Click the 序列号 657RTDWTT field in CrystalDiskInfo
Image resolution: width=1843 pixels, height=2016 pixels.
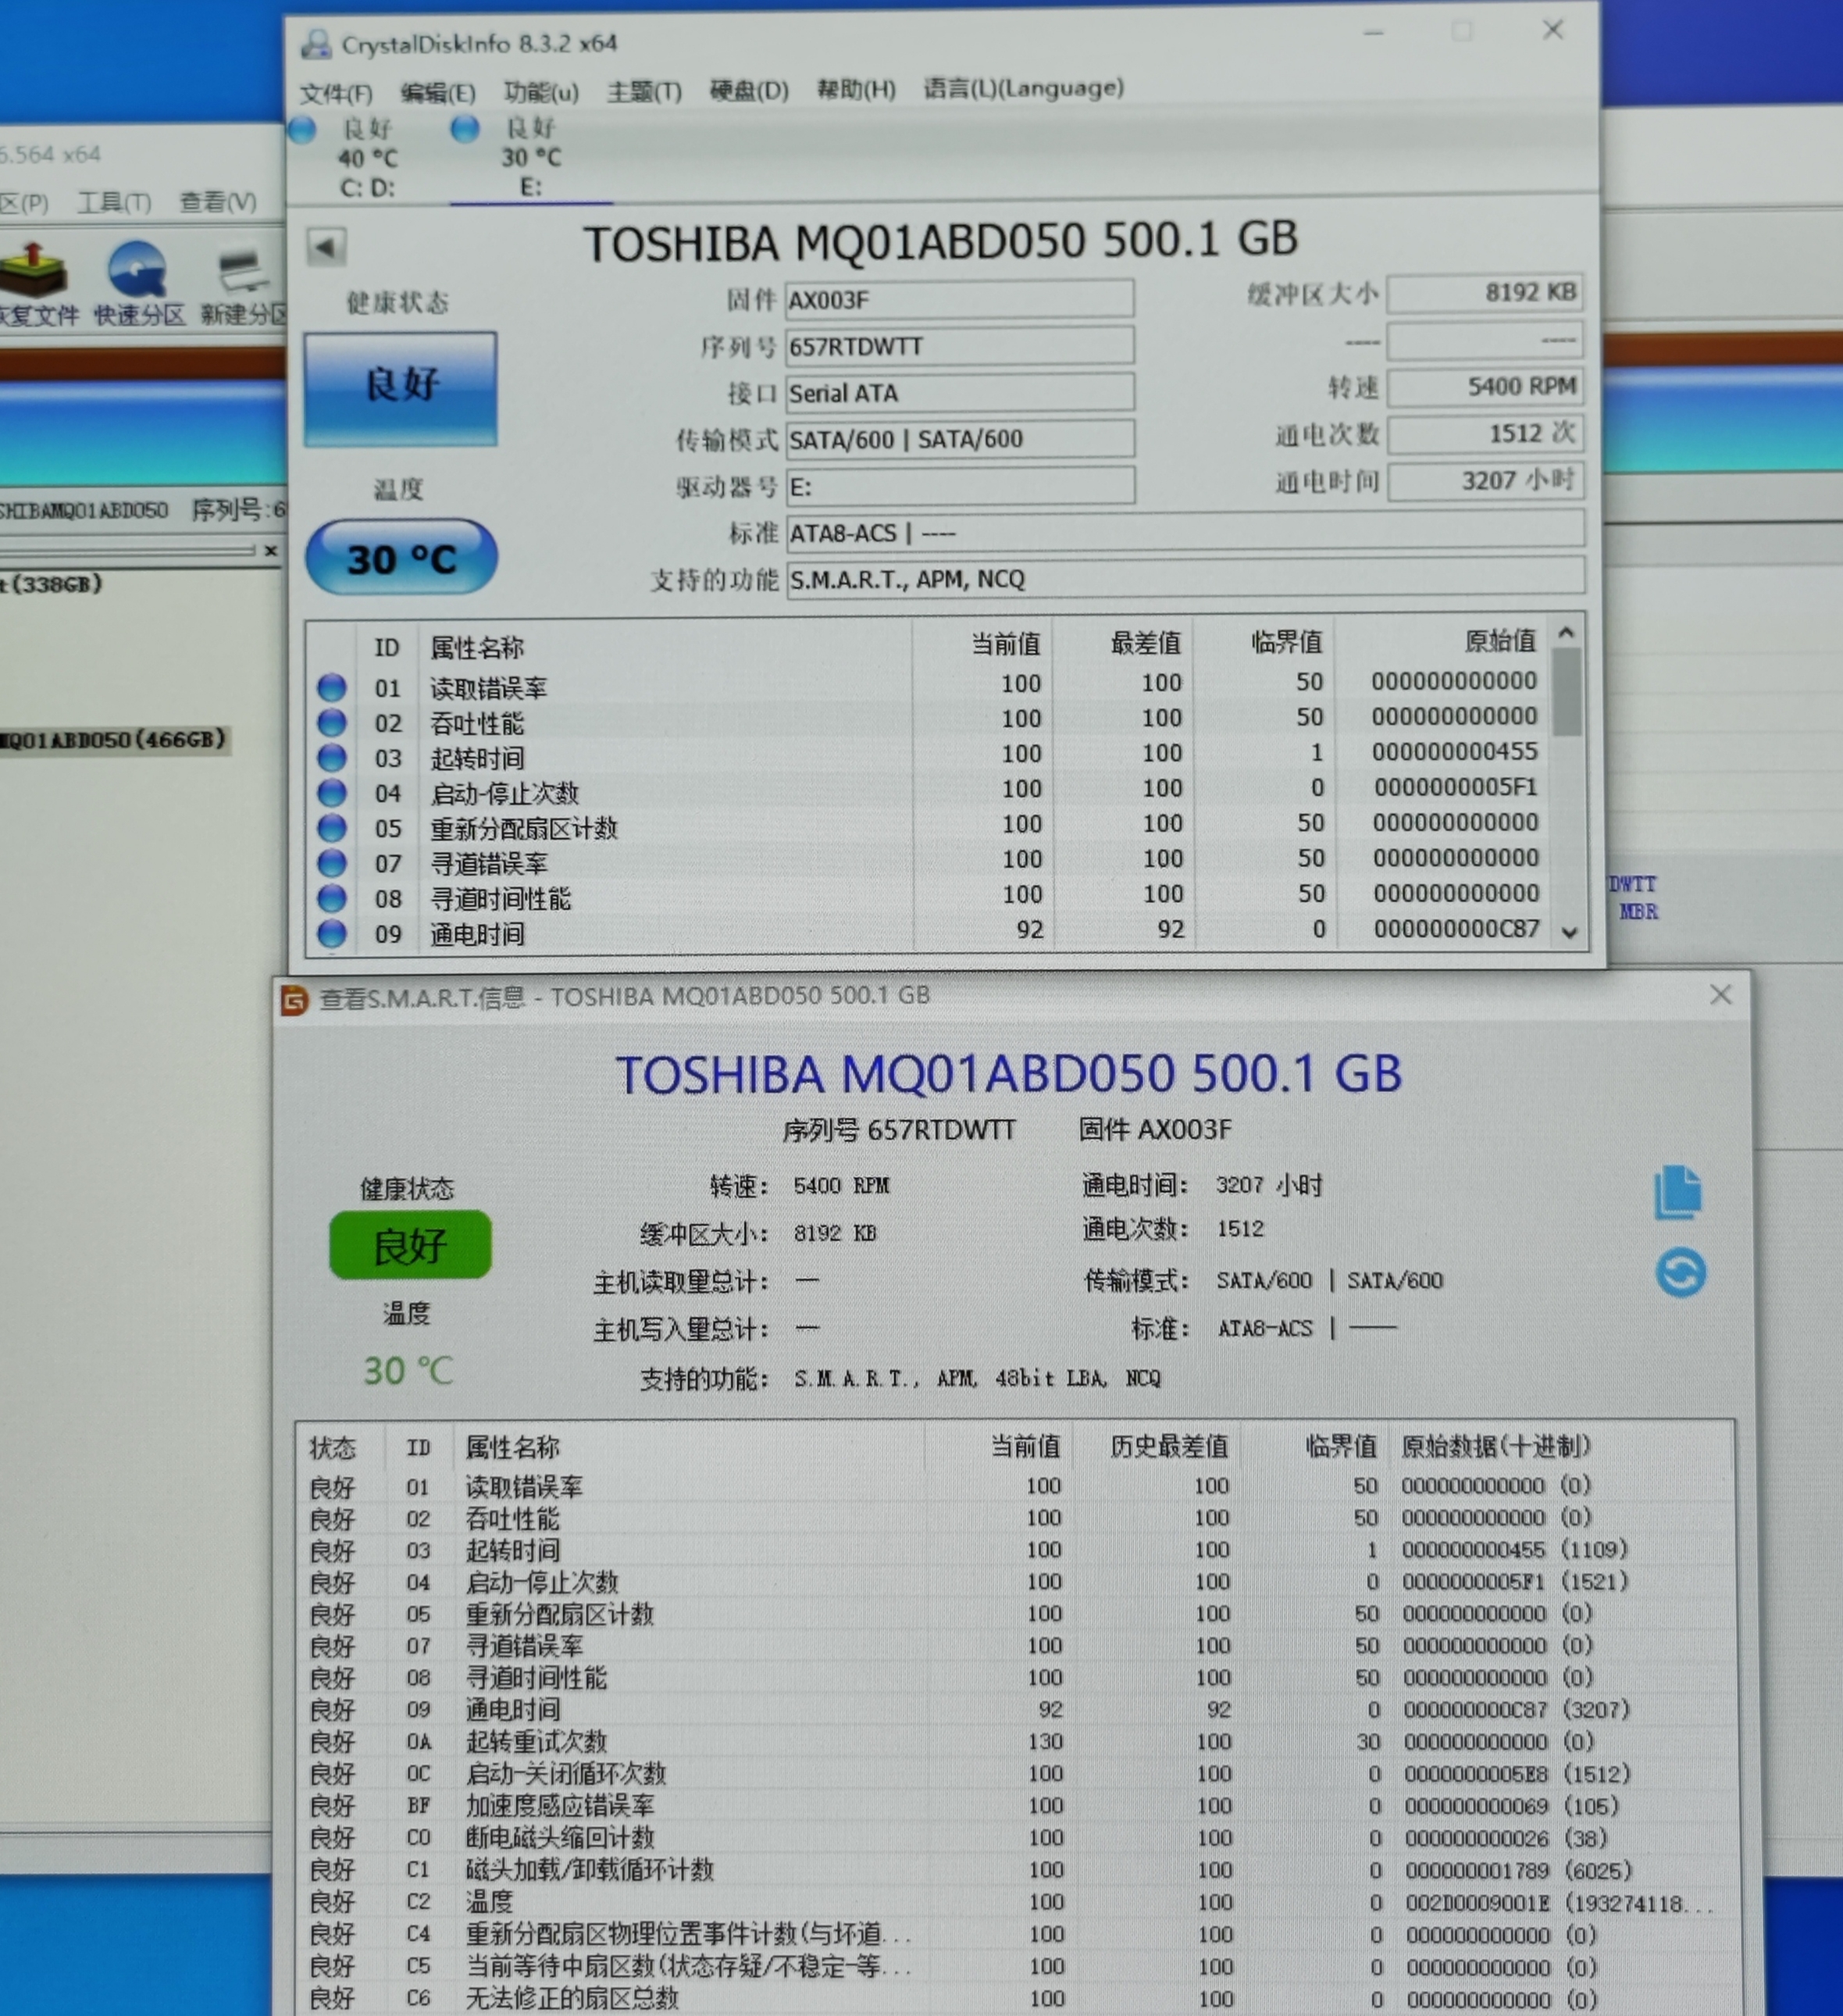(x=960, y=346)
